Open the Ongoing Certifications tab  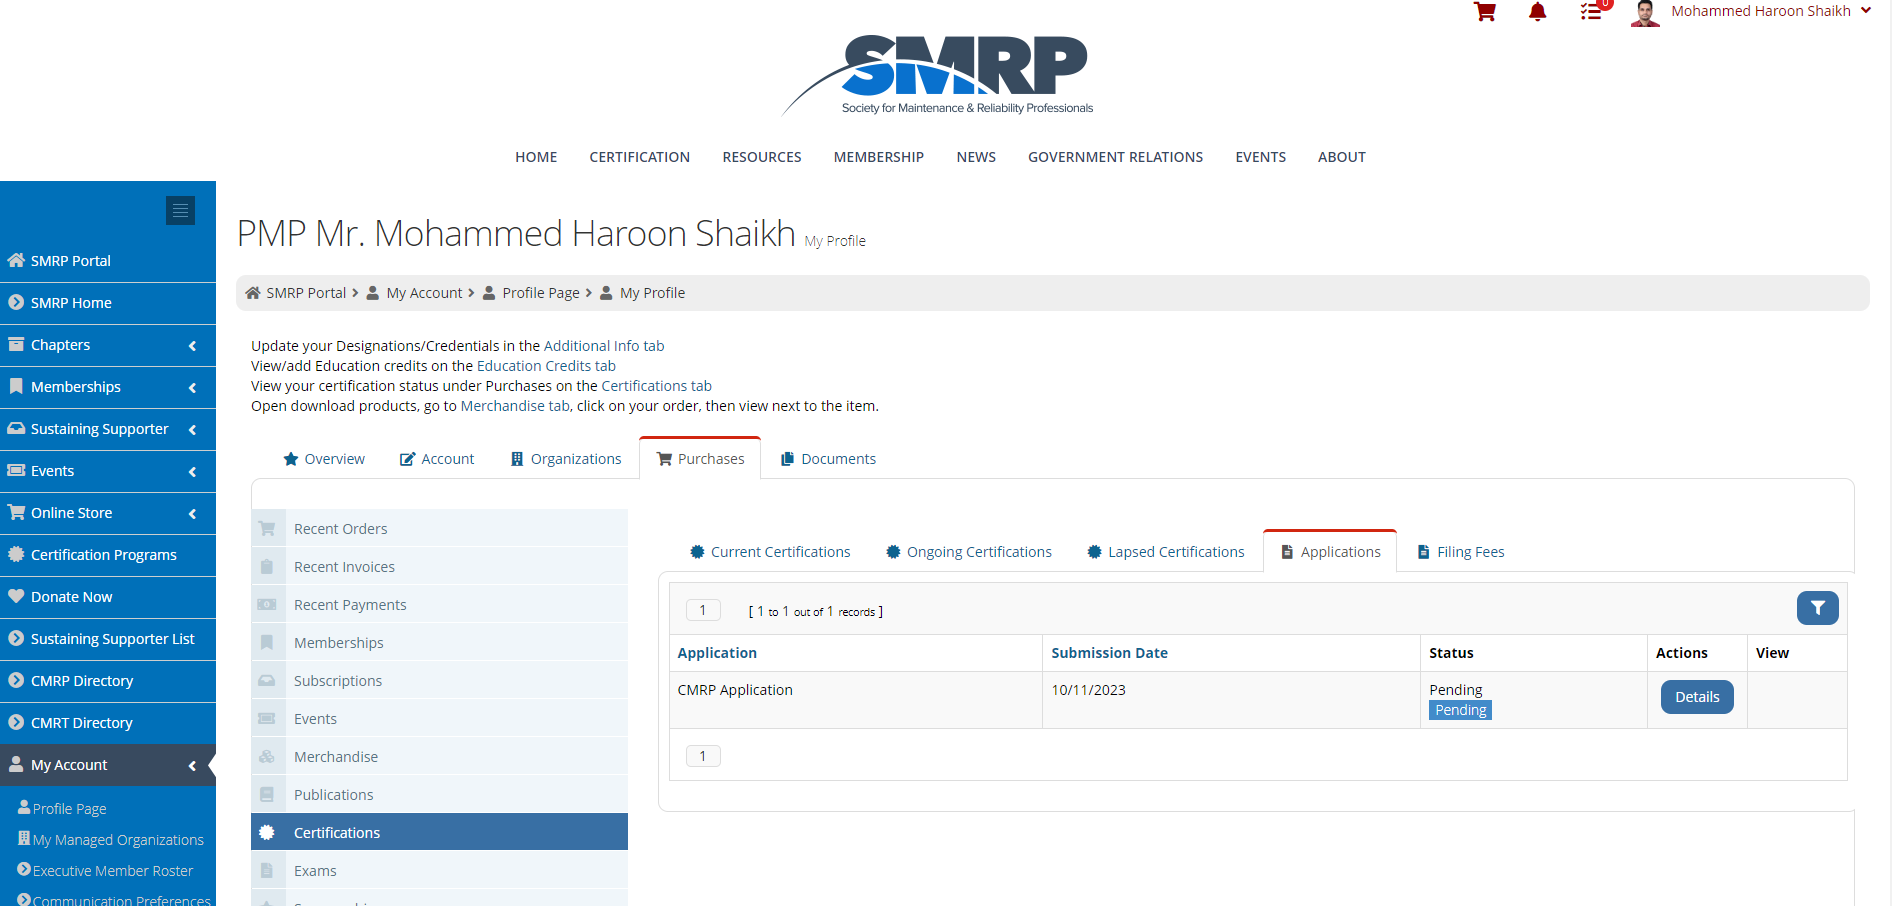[969, 552]
